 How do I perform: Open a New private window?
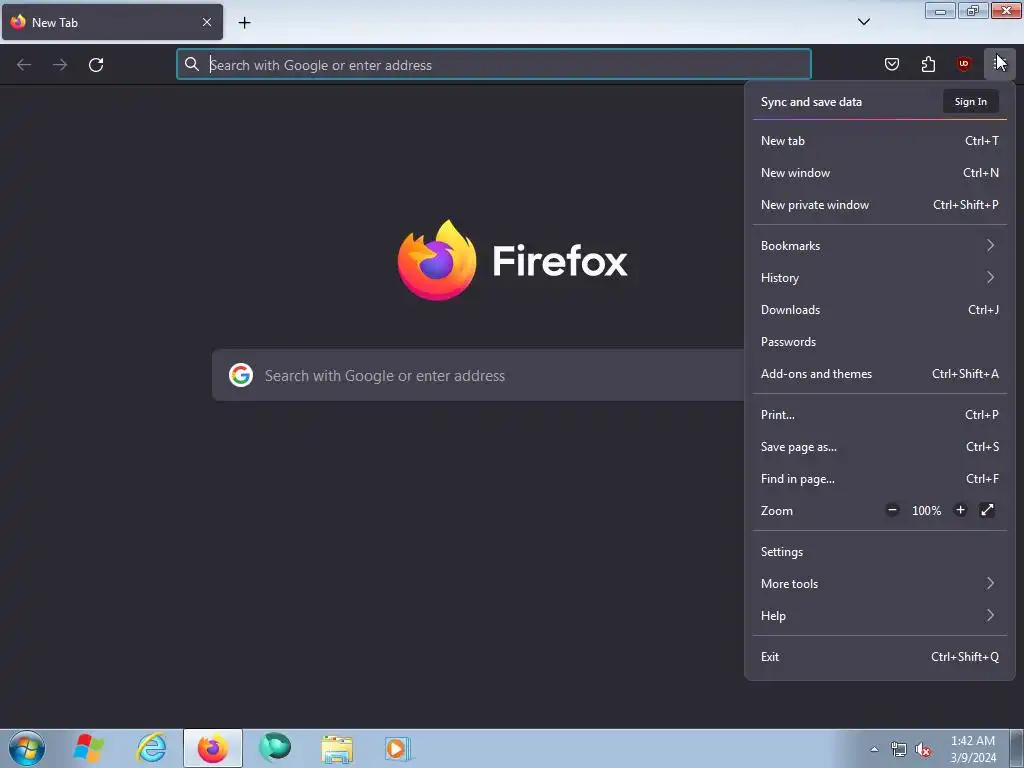(880, 204)
